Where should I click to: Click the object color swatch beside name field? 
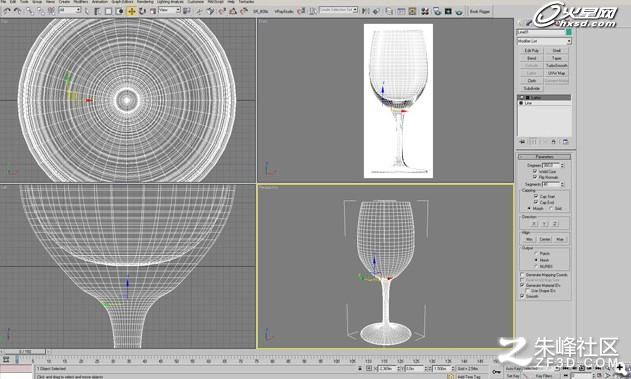[569, 32]
